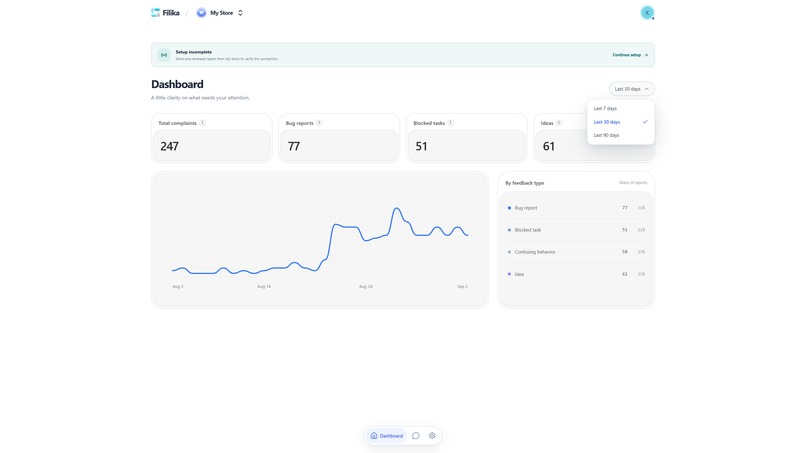
Task: Collapse the Last 30 days dropdown
Action: [631, 89]
